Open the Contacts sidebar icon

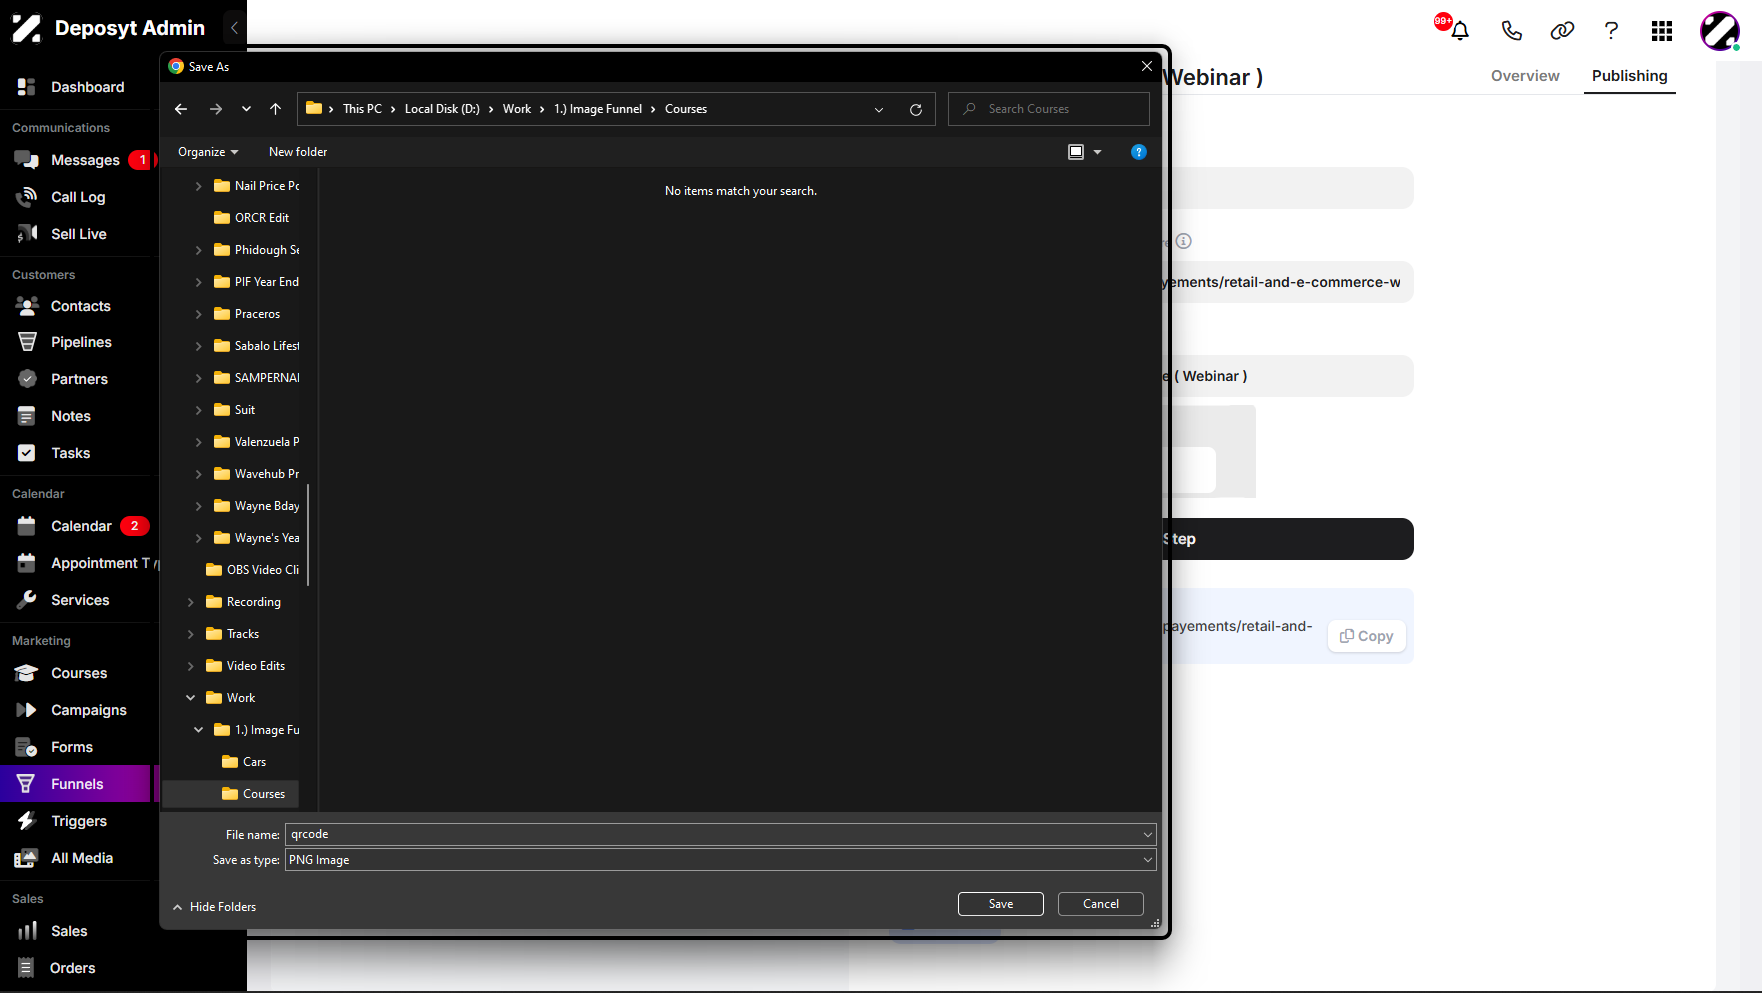(x=27, y=306)
